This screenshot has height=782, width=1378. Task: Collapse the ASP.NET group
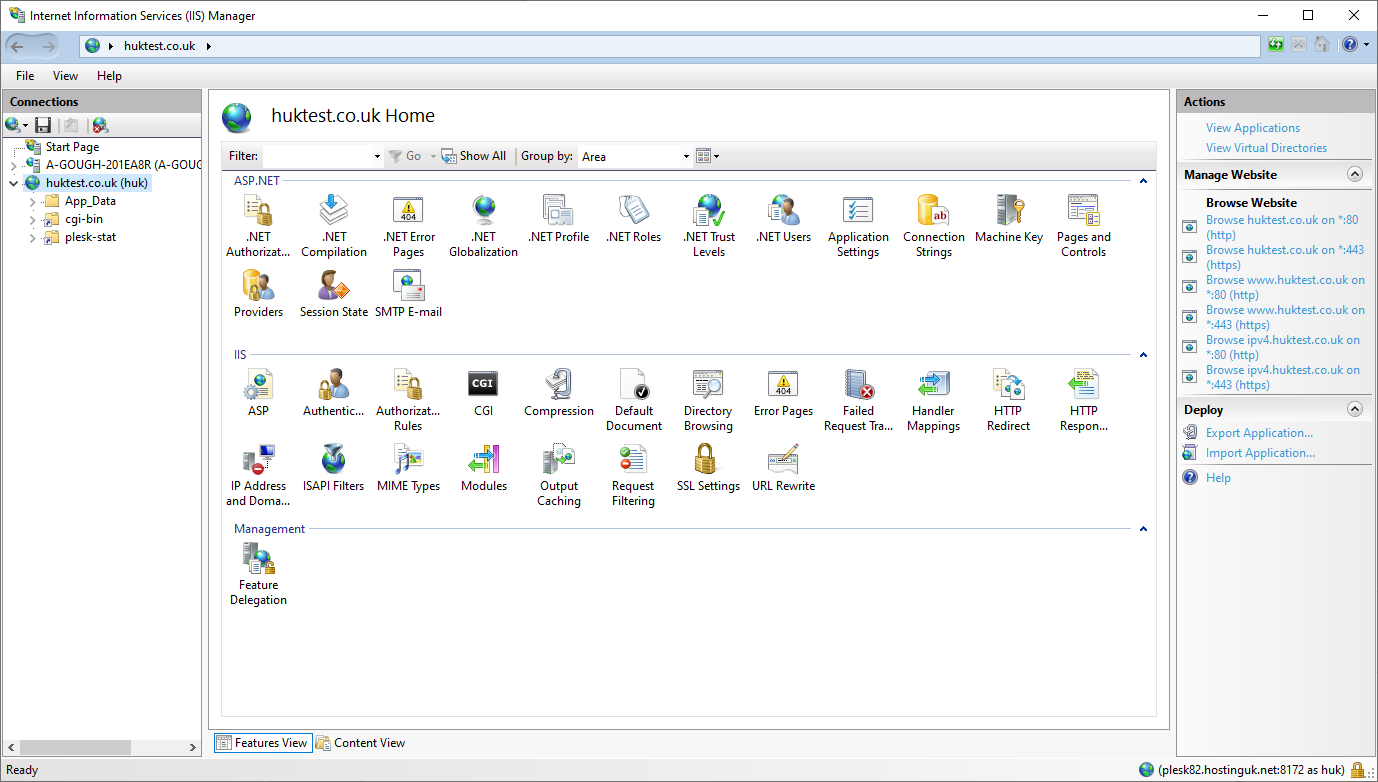coord(1143,181)
